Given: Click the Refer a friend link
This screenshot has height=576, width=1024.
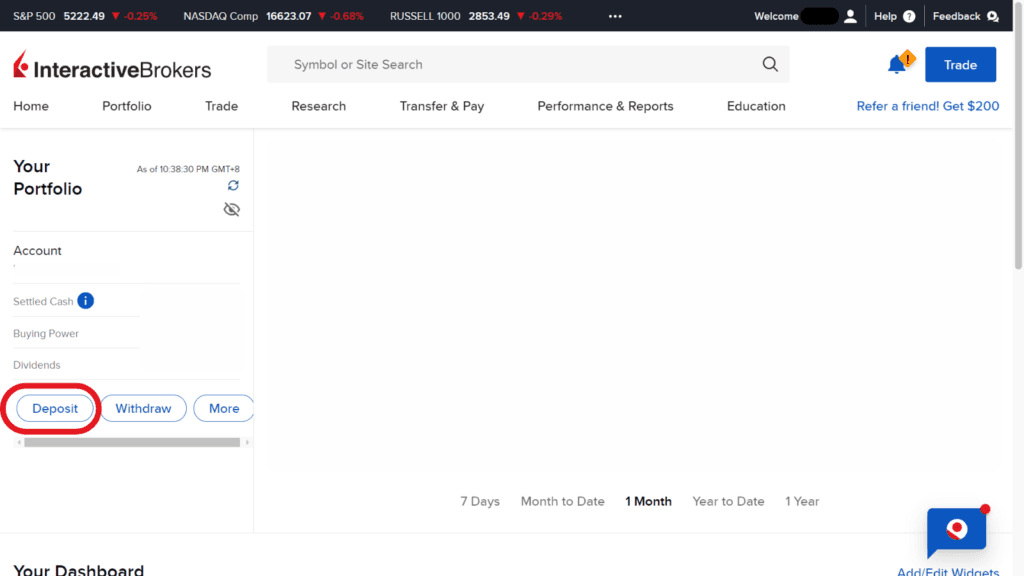Looking at the screenshot, I should click(x=927, y=106).
